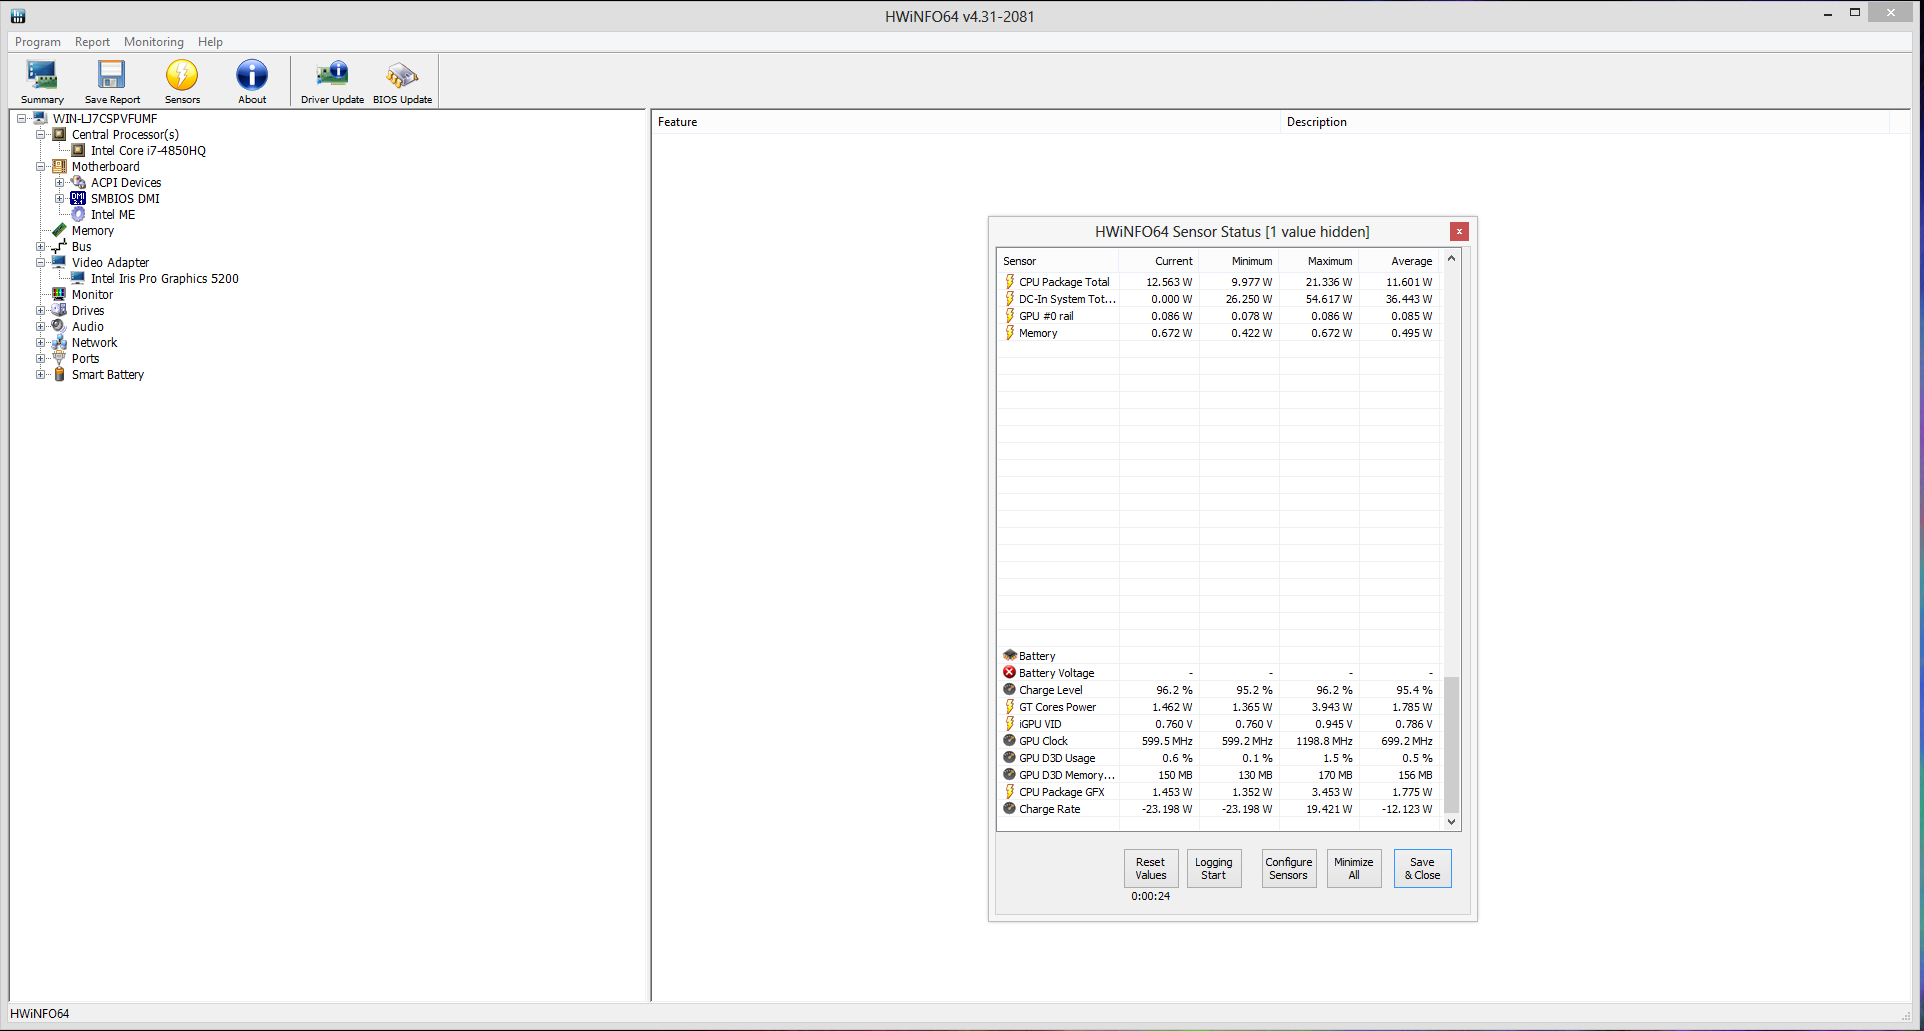Expand the ACPI Devices node
Viewport: 1924px width, 1031px height.
click(x=59, y=183)
